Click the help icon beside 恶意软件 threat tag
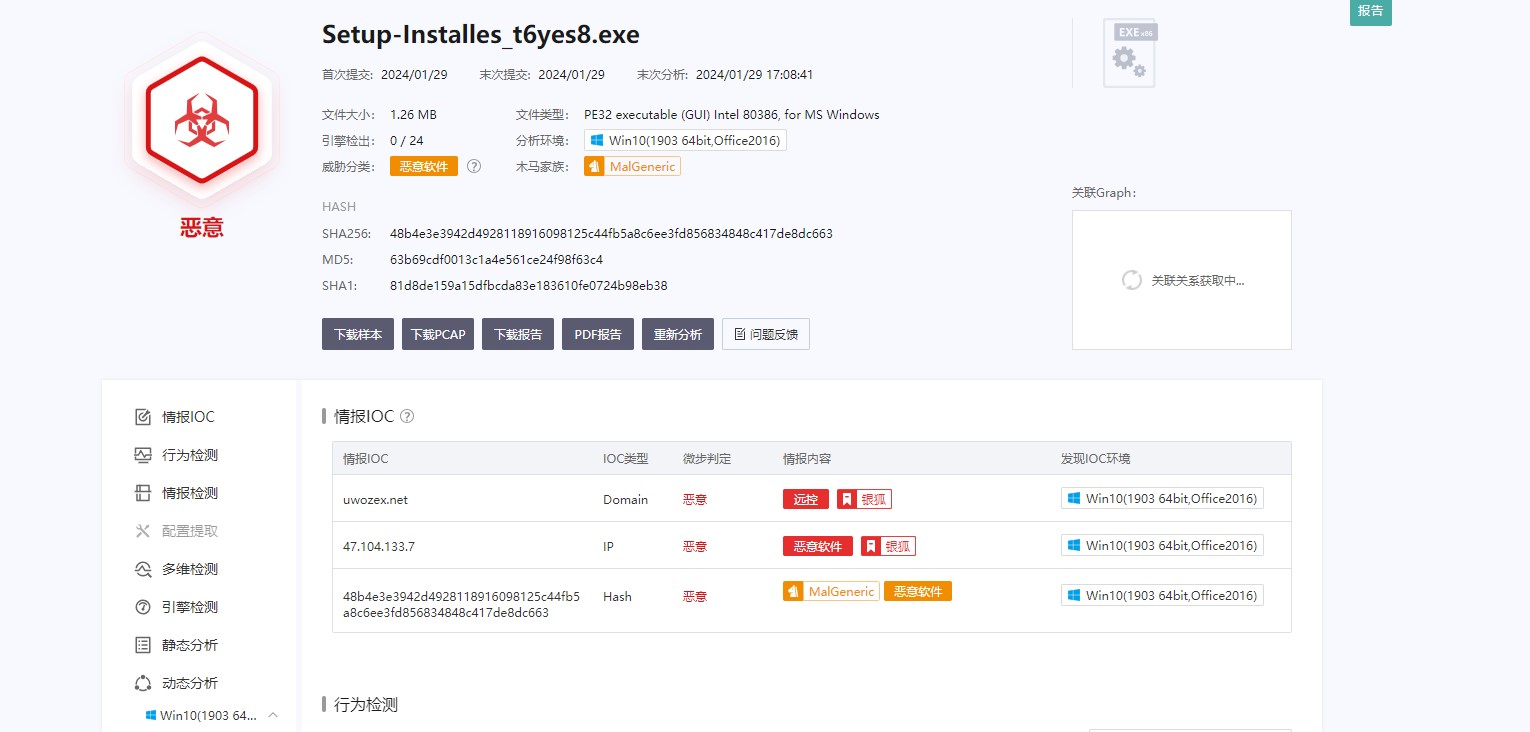1530x732 pixels. [474, 166]
